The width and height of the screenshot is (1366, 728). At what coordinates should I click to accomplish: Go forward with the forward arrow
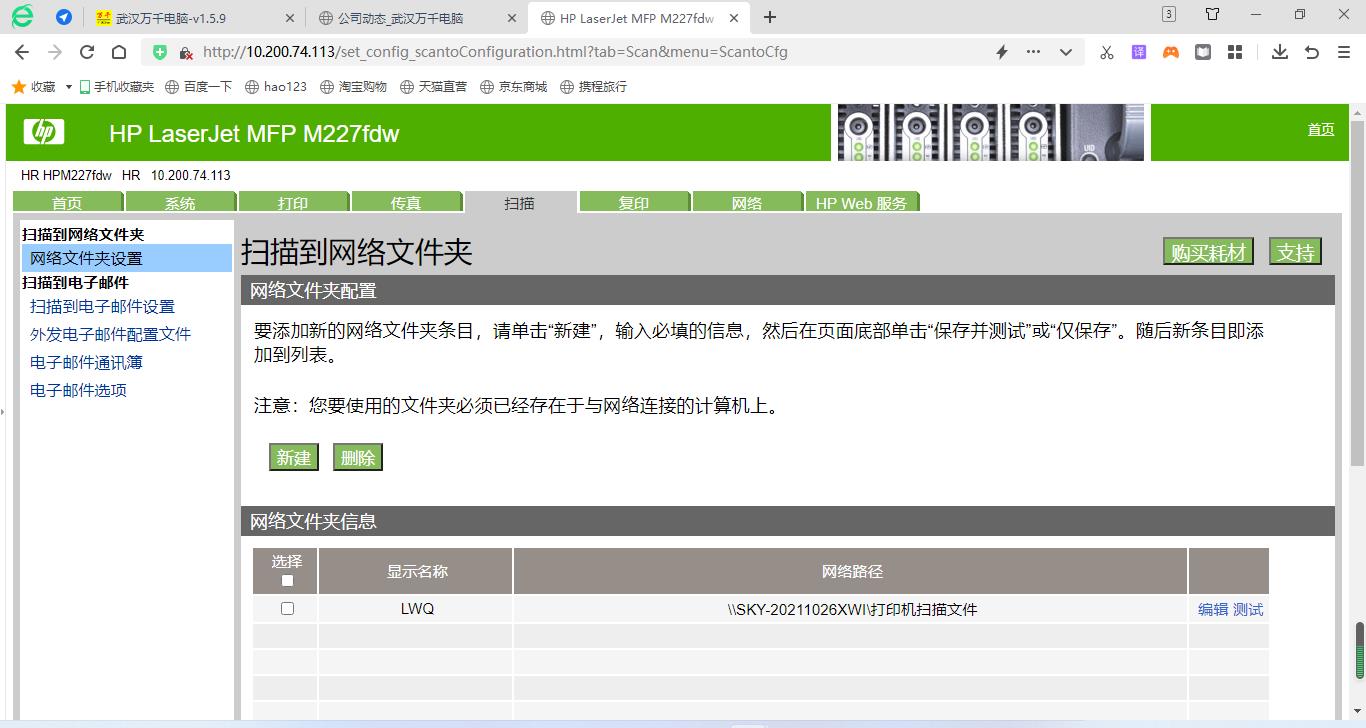point(54,52)
